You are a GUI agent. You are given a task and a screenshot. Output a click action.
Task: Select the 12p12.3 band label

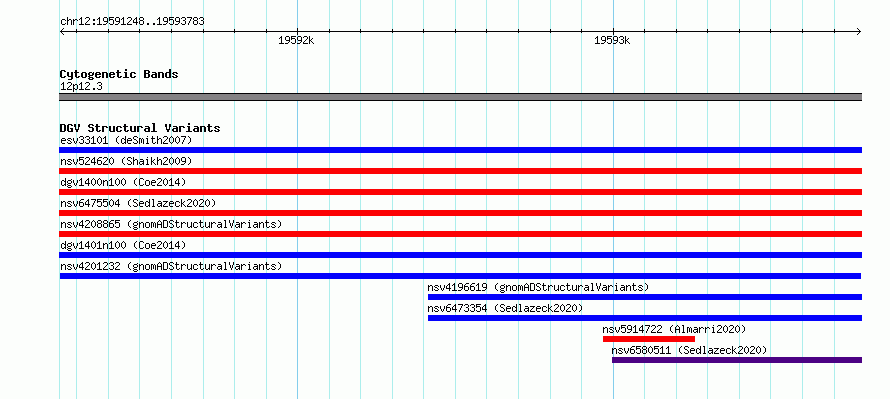[81, 87]
